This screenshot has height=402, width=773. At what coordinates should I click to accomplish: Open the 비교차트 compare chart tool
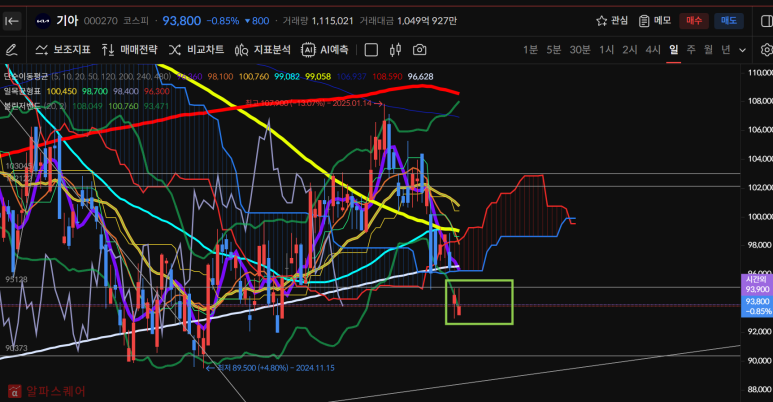196,50
